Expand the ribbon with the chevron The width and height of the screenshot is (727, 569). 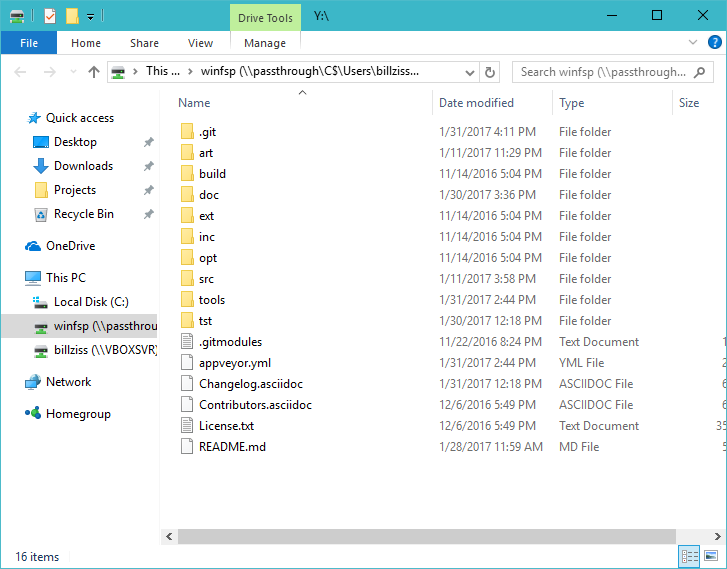click(693, 43)
